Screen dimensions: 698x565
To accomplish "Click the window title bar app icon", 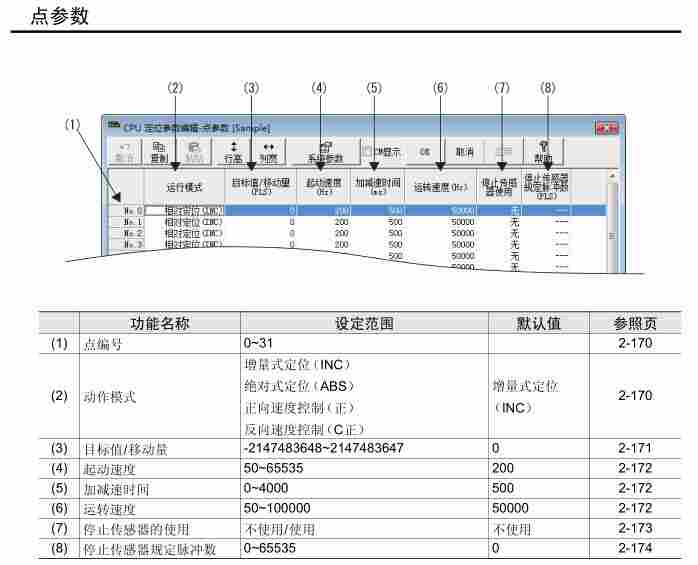I will (115, 128).
